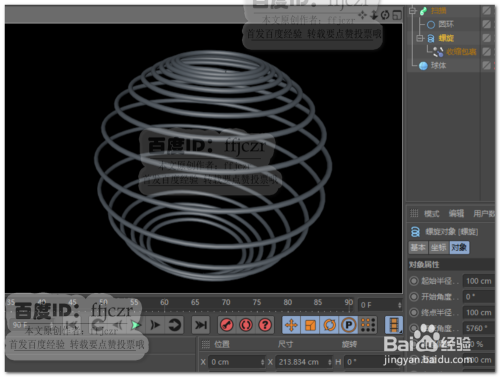
Task: Click the 开始角度 0° value field
Action: (479, 297)
